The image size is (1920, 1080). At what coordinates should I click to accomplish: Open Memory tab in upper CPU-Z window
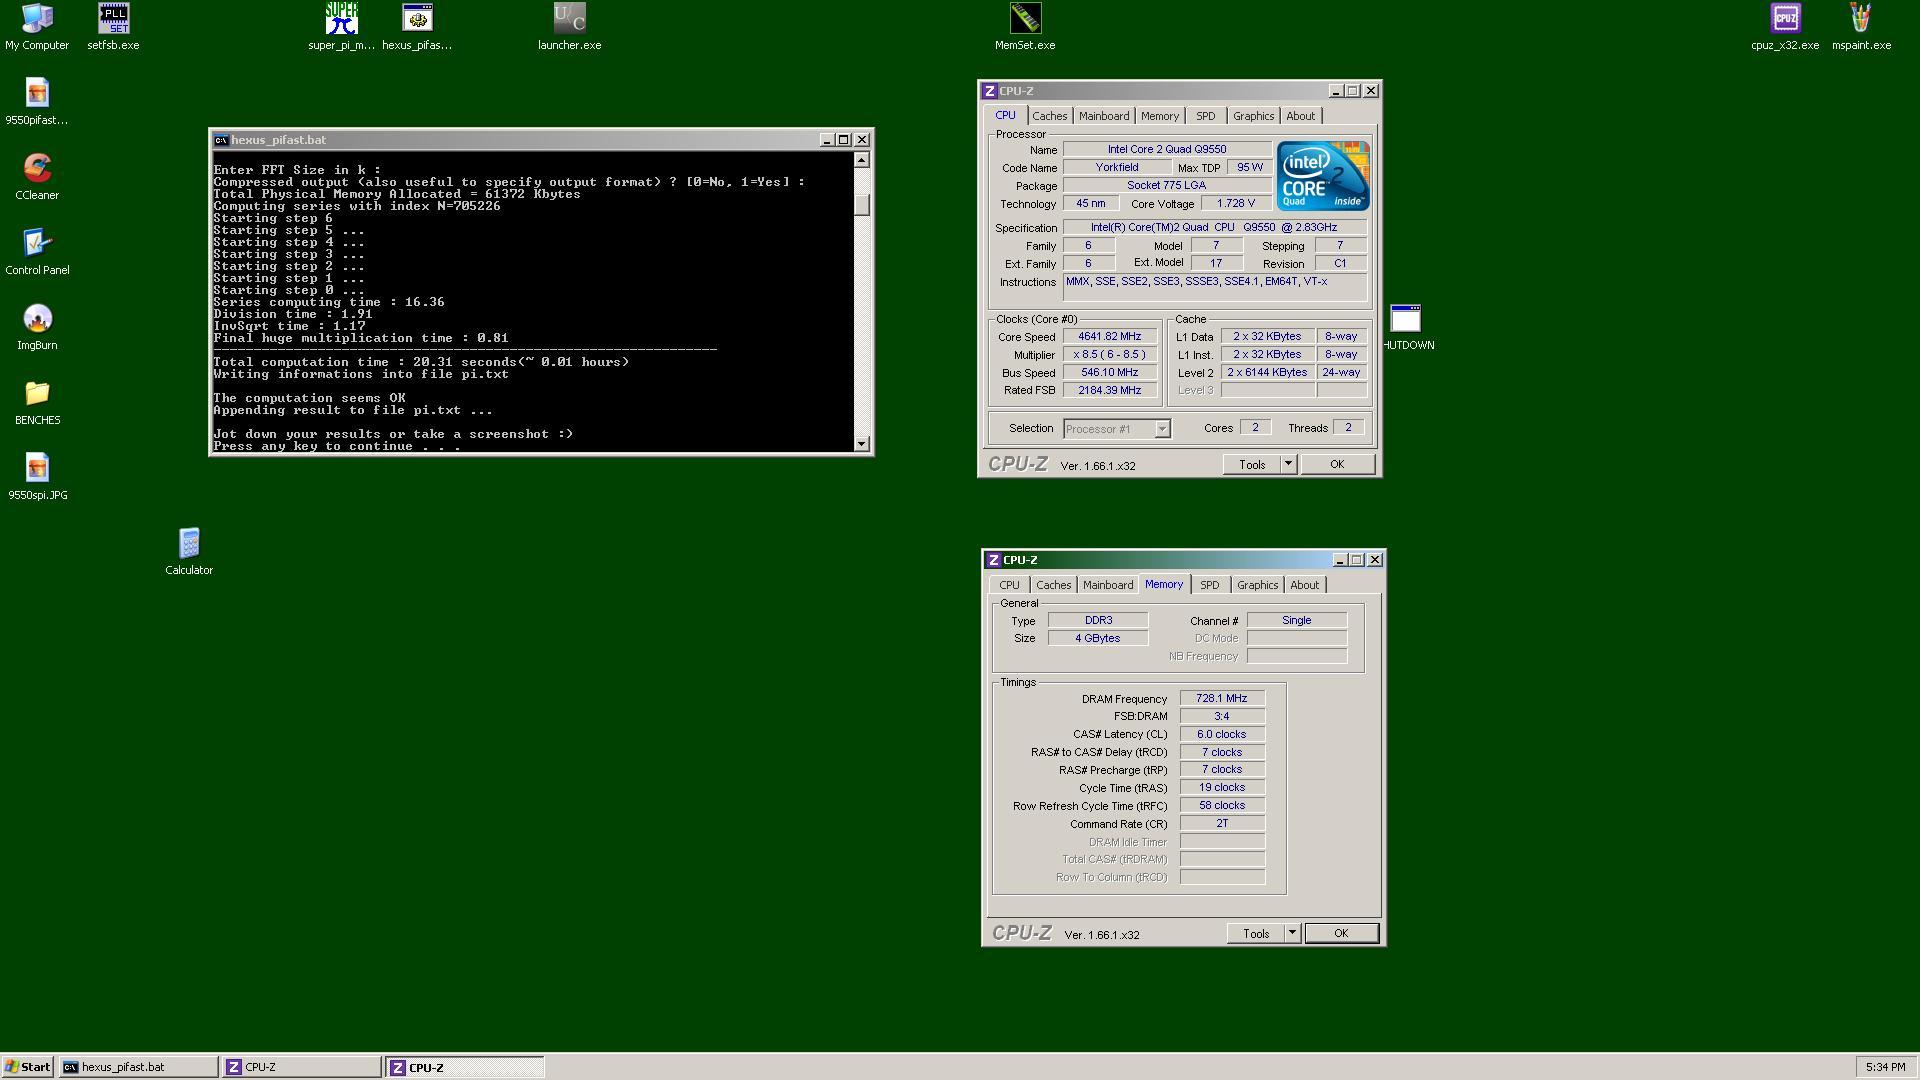1159,116
